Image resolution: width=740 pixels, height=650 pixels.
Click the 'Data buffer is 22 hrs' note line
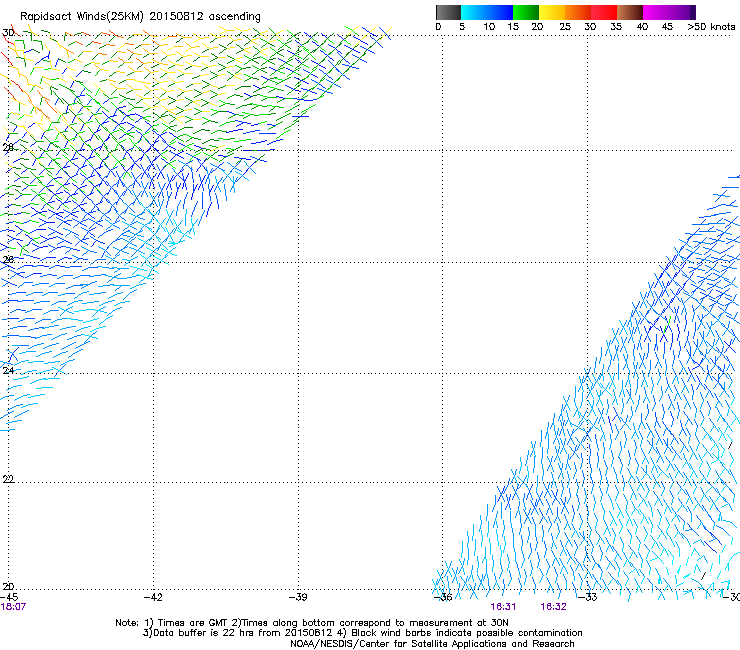pos(363,633)
